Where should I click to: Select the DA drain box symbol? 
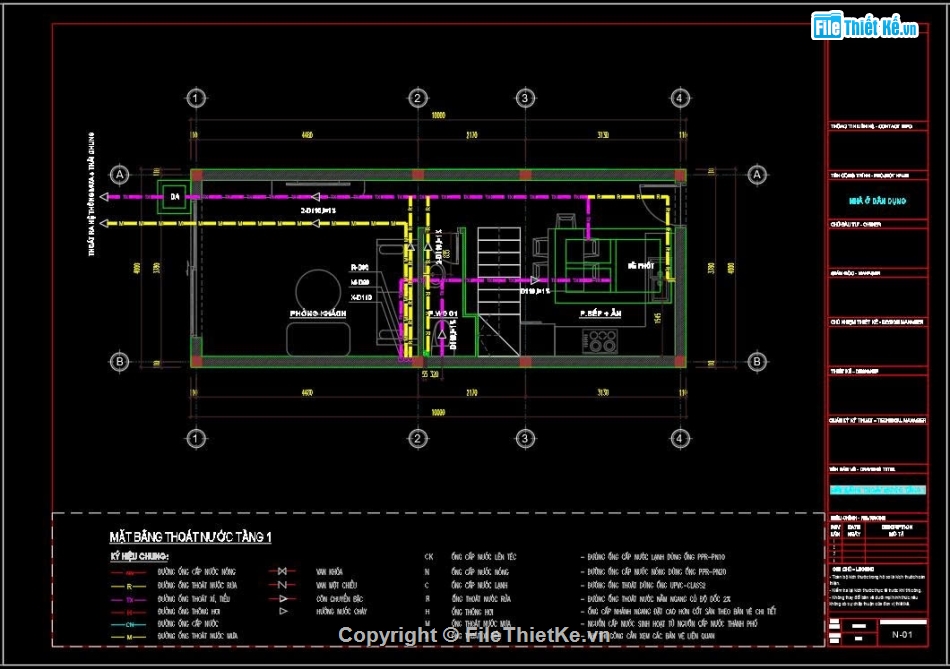173,196
